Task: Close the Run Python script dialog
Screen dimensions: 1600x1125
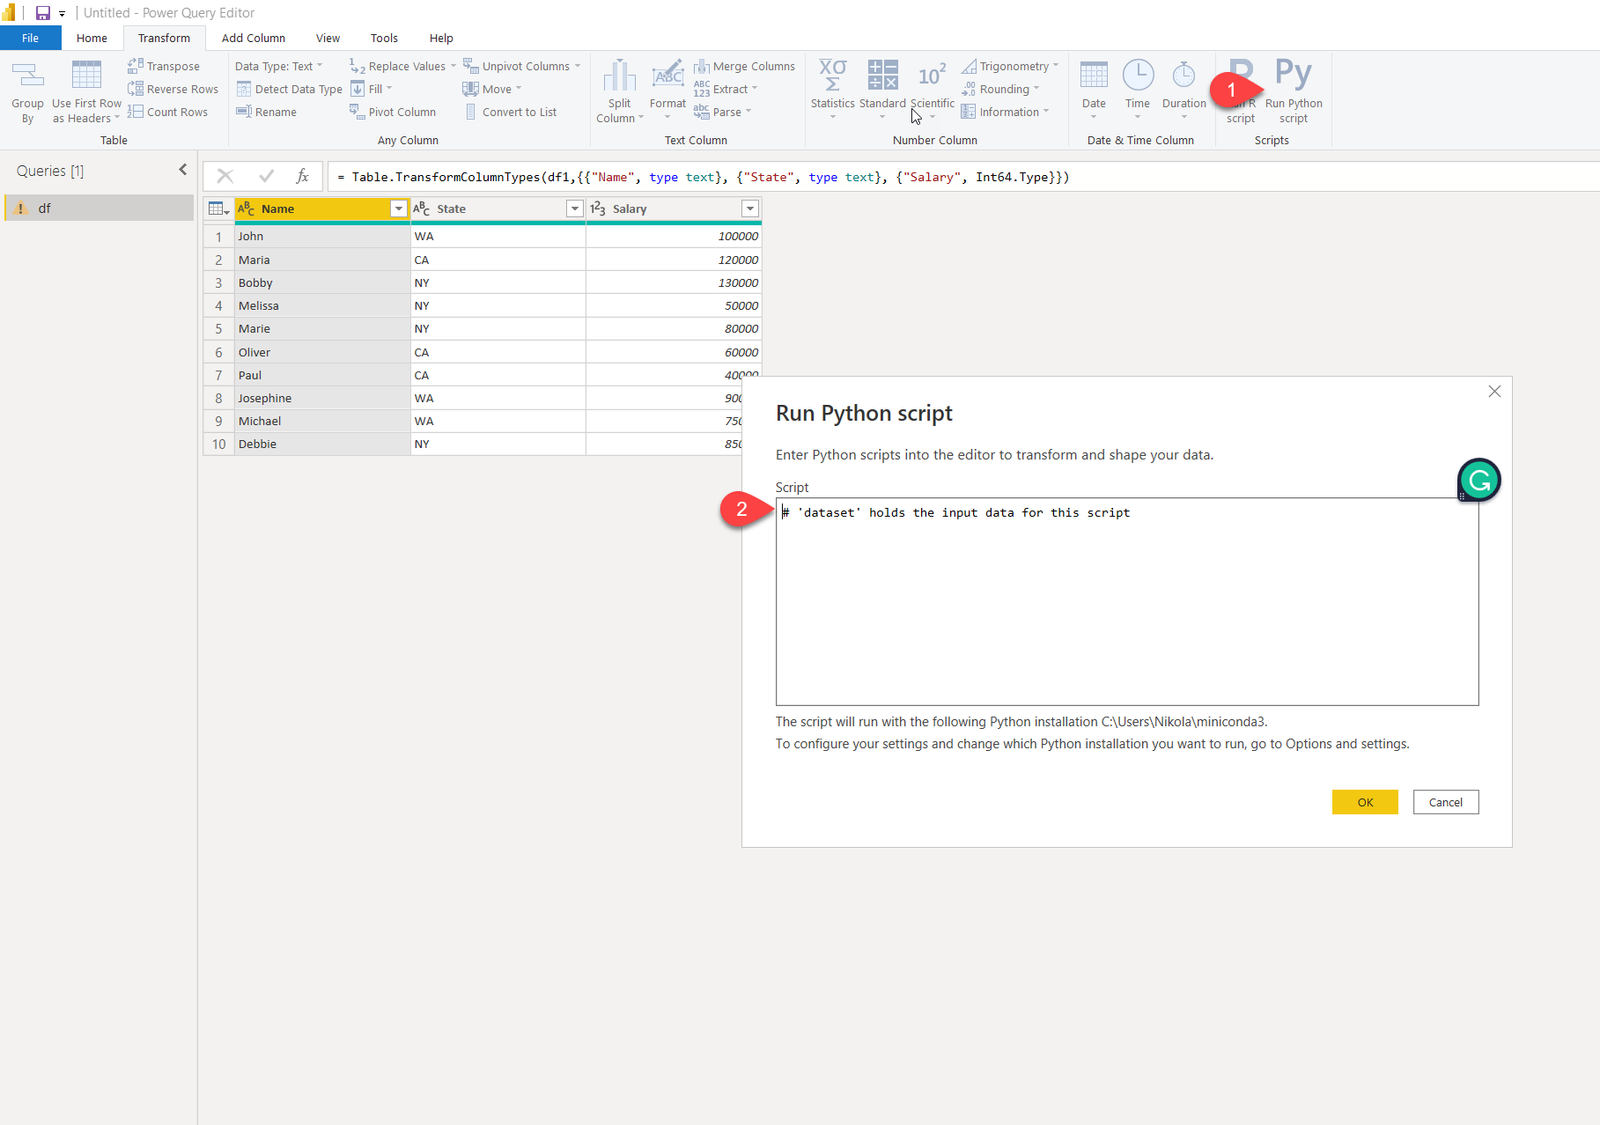Action: tap(1494, 391)
